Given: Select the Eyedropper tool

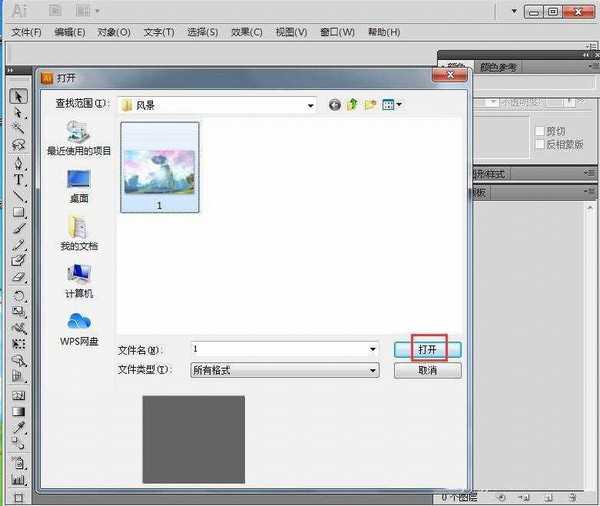Looking at the screenshot, I should 18,427.
